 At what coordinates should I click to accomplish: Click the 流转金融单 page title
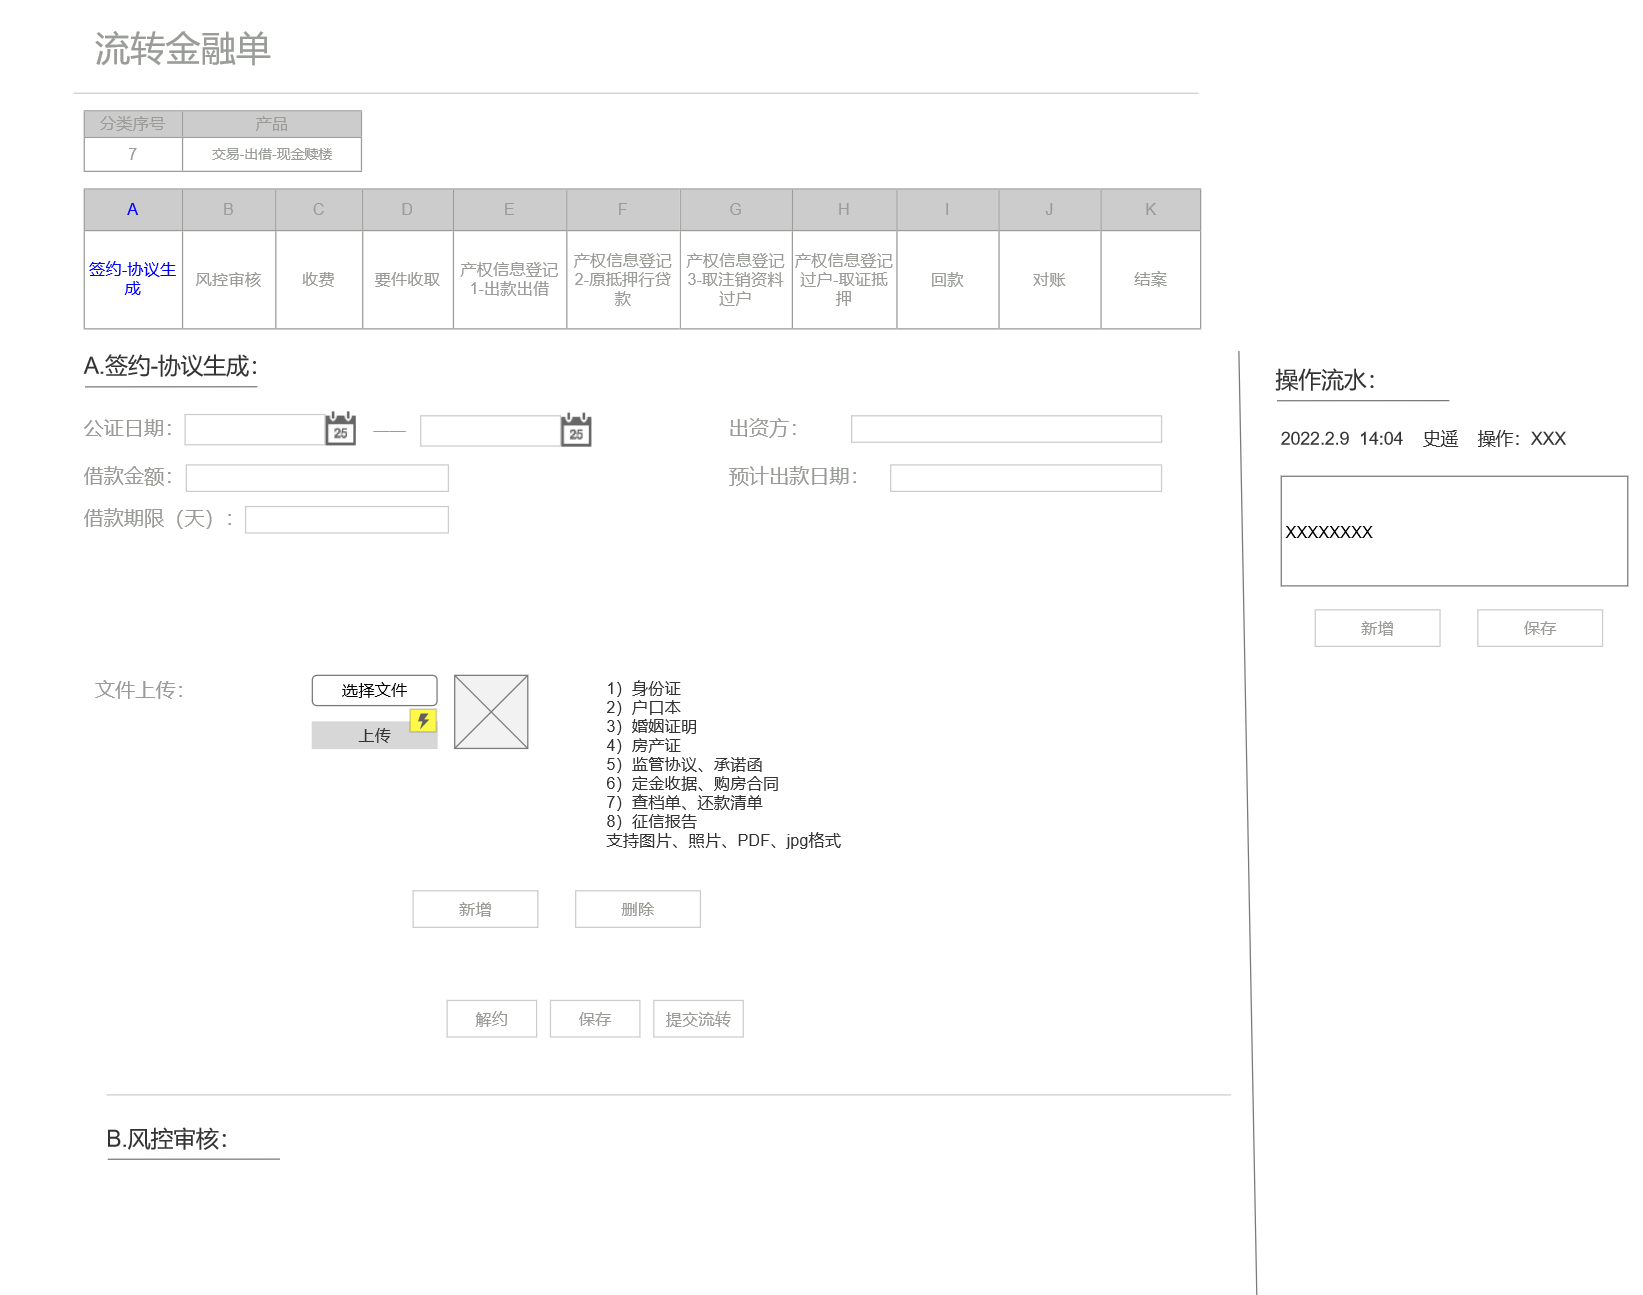[183, 49]
